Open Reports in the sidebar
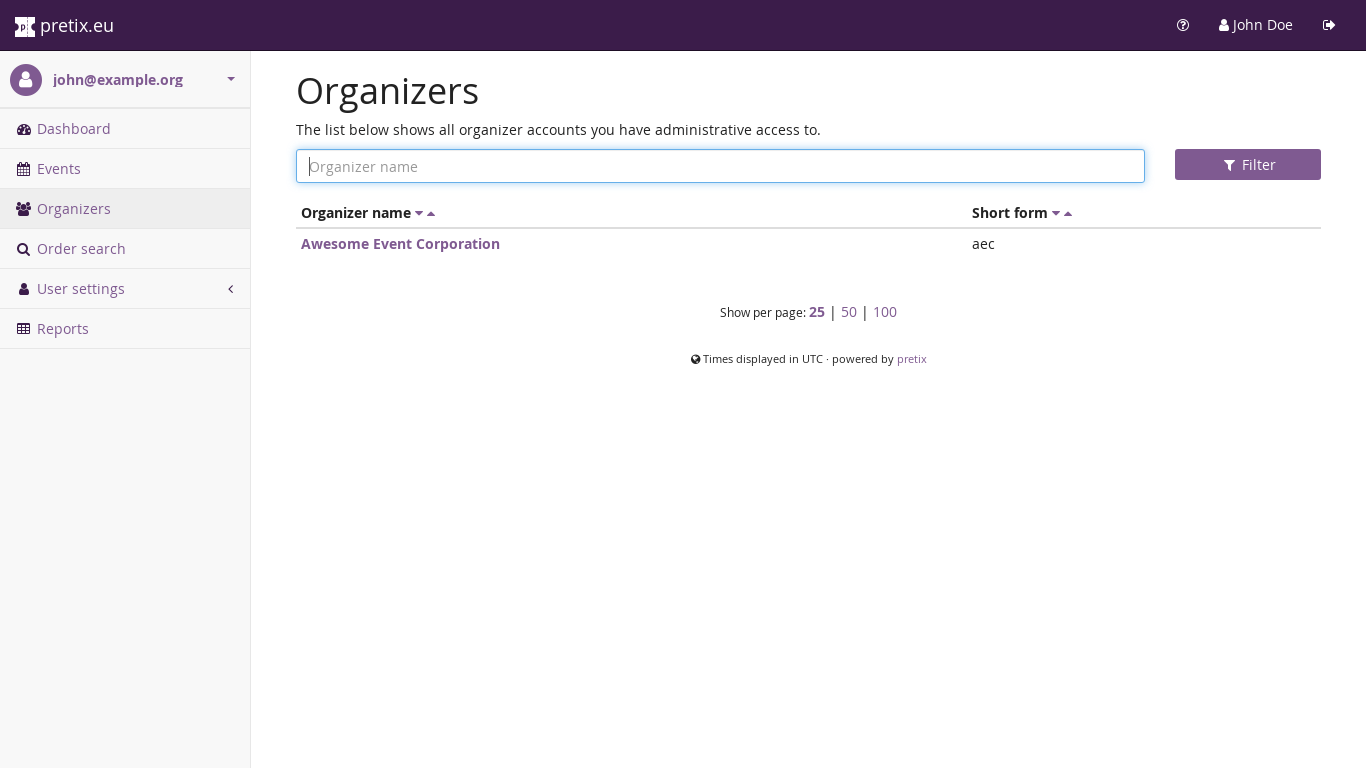The width and height of the screenshot is (1366, 768). pos(62,329)
